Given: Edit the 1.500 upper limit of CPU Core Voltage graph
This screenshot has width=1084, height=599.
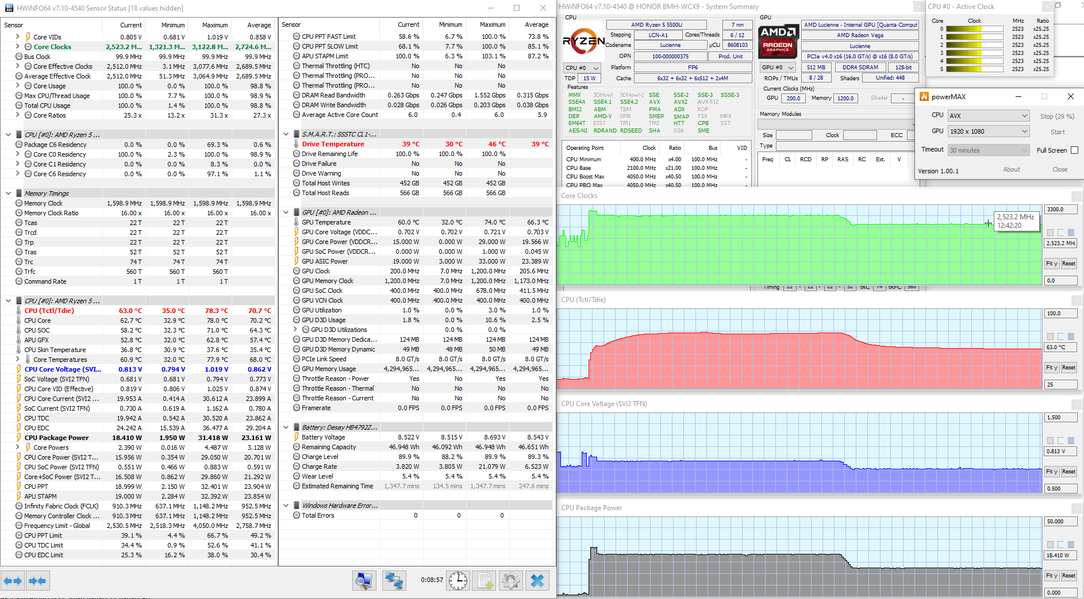Looking at the screenshot, I should (x=1060, y=417).
